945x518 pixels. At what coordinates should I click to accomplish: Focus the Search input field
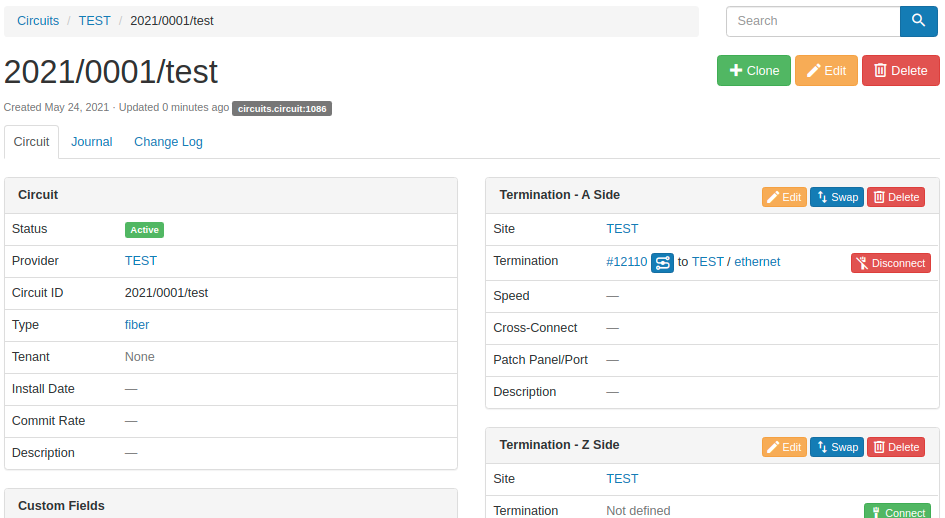point(813,21)
